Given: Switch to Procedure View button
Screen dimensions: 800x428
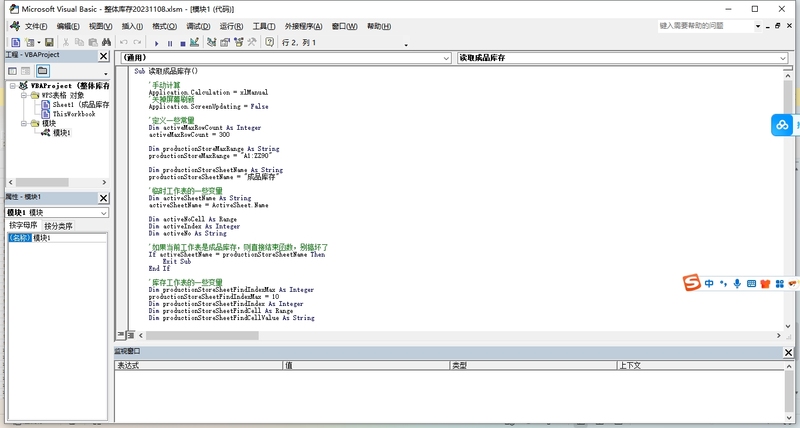Looking at the screenshot, I should (121, 335).
